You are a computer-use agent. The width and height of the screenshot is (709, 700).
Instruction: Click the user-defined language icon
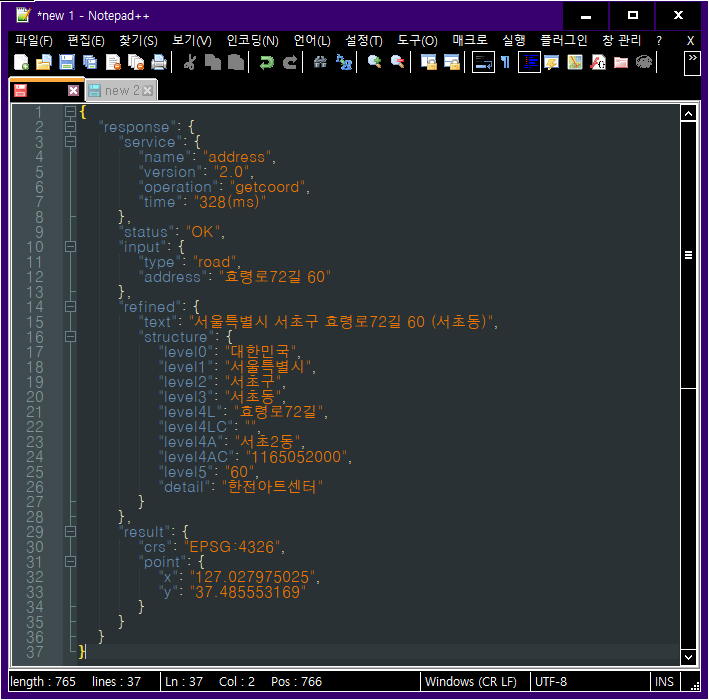click(552, 62)
